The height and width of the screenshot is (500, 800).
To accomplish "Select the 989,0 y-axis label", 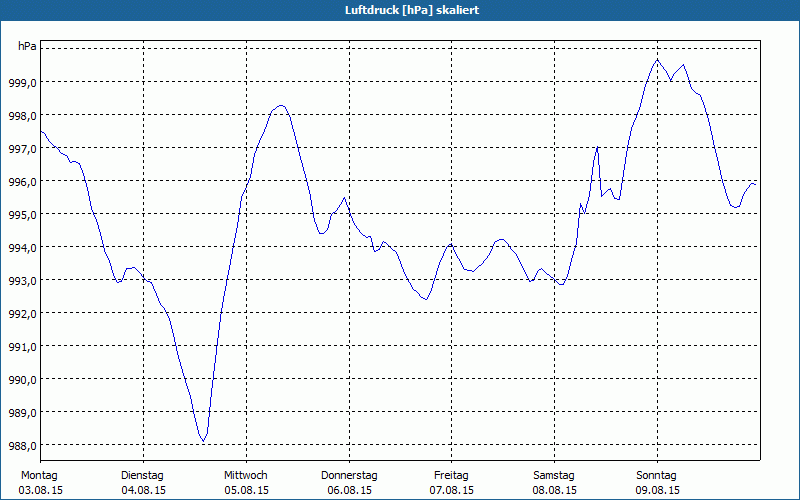I will click(x=22, y=412).
